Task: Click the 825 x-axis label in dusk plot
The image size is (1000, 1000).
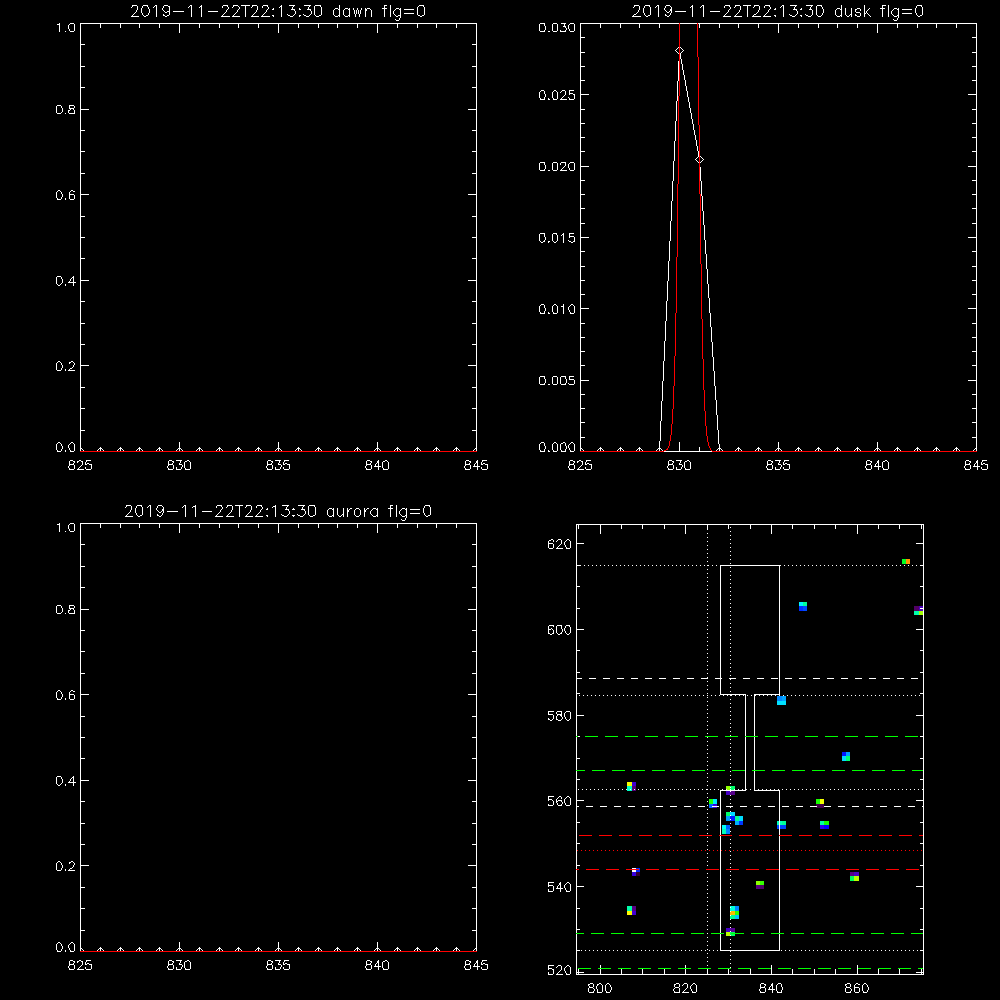Action: [x=580, y=466]
